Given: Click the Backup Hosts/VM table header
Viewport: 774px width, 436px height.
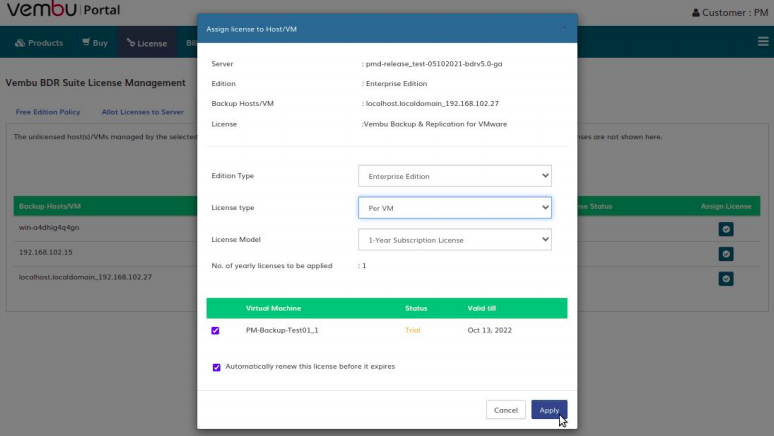Looking at the screenshot, I should click(49, 206).
